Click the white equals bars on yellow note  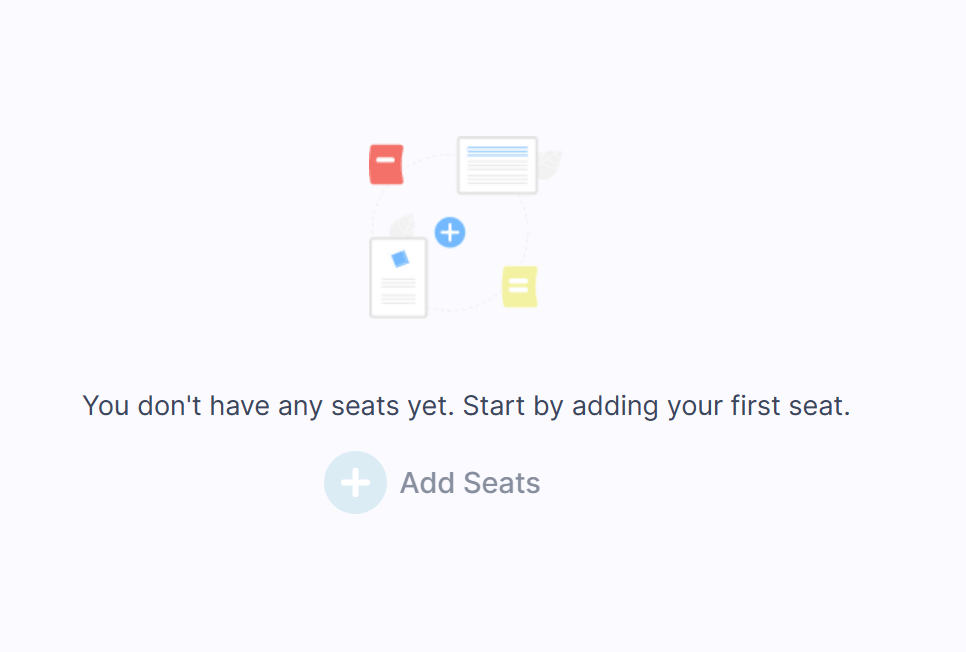click(519, 285)
